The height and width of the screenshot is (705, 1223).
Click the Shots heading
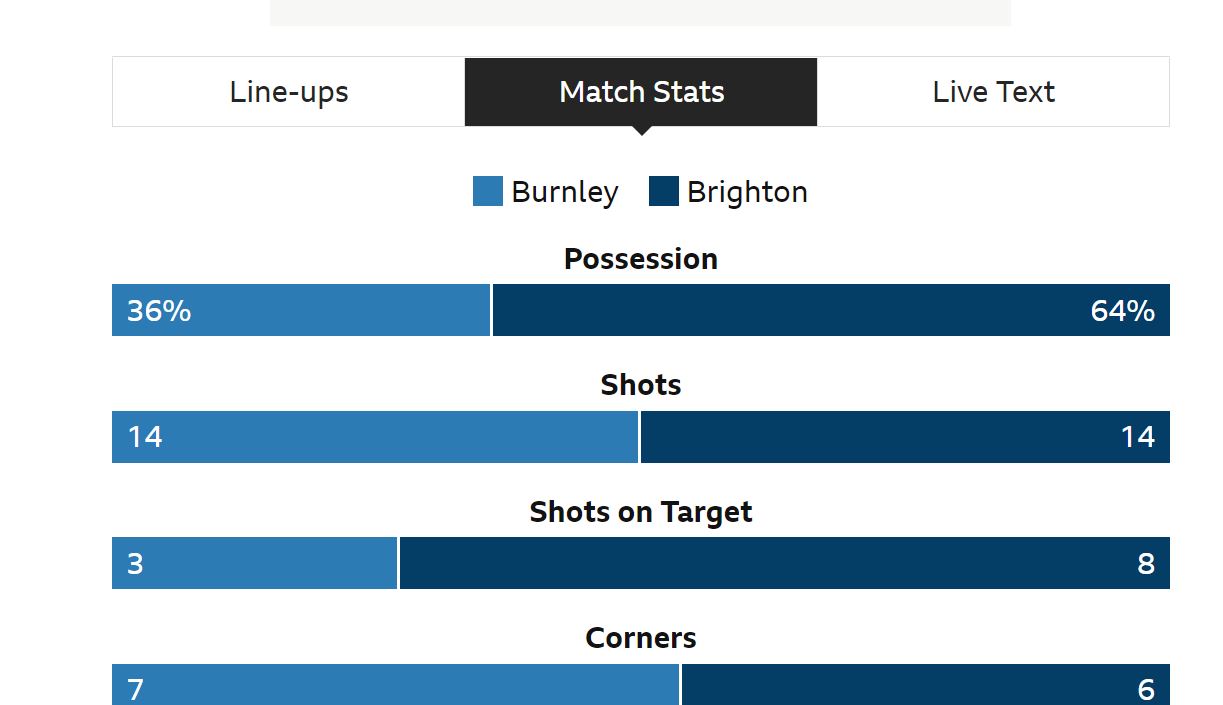(641, 385)
